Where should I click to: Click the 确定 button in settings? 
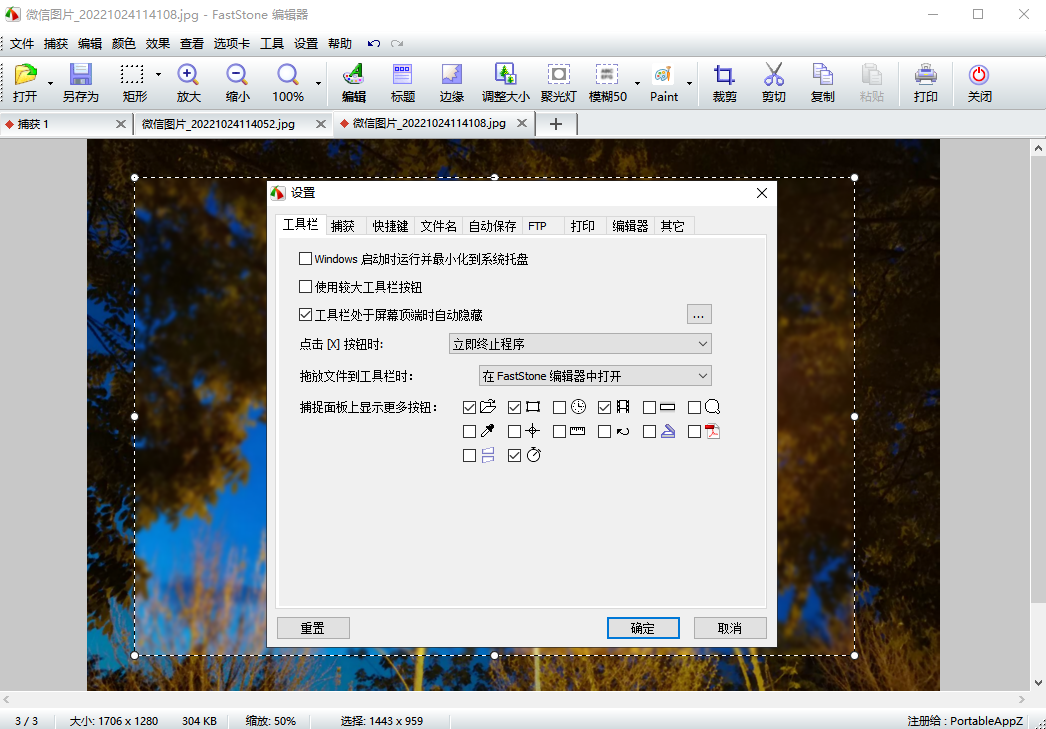(x=643, y=628)
